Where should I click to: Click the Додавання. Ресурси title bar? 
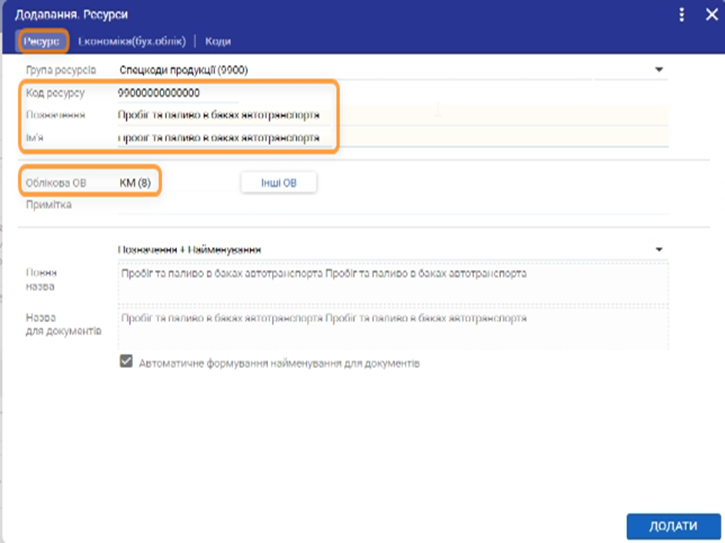(300, 15)
